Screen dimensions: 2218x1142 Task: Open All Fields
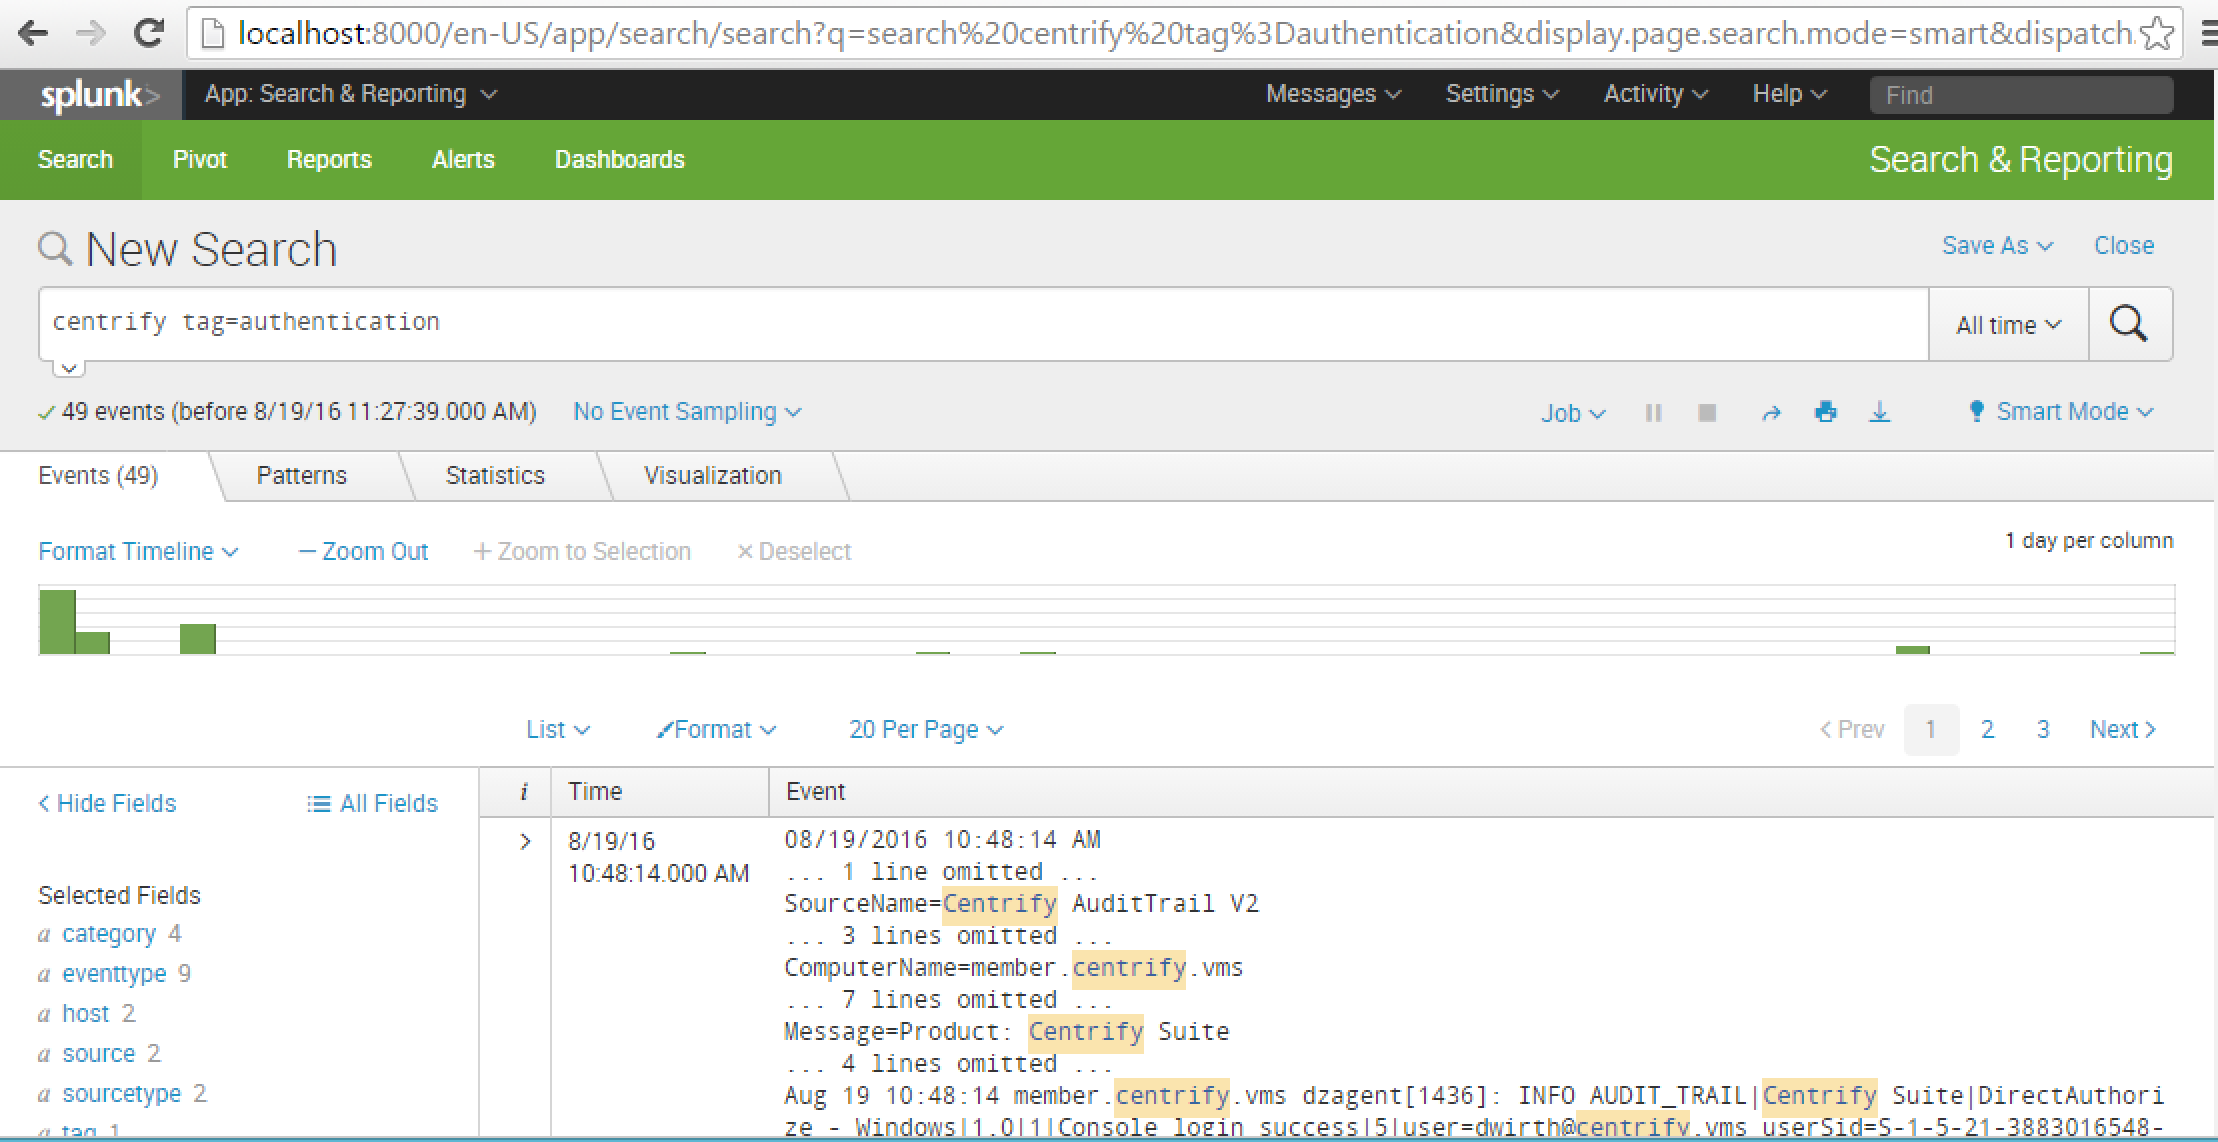(373, 804)
